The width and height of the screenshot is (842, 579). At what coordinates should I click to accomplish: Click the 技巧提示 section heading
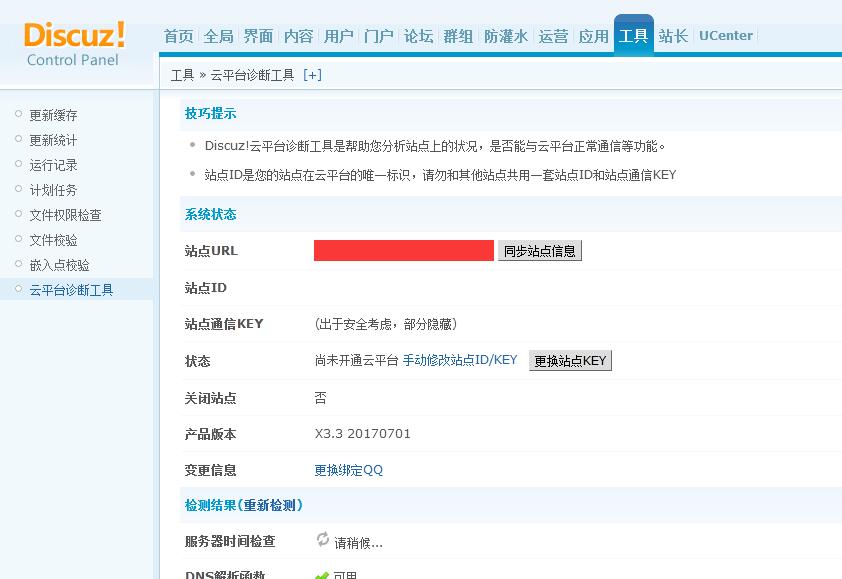tap(210, 113)
